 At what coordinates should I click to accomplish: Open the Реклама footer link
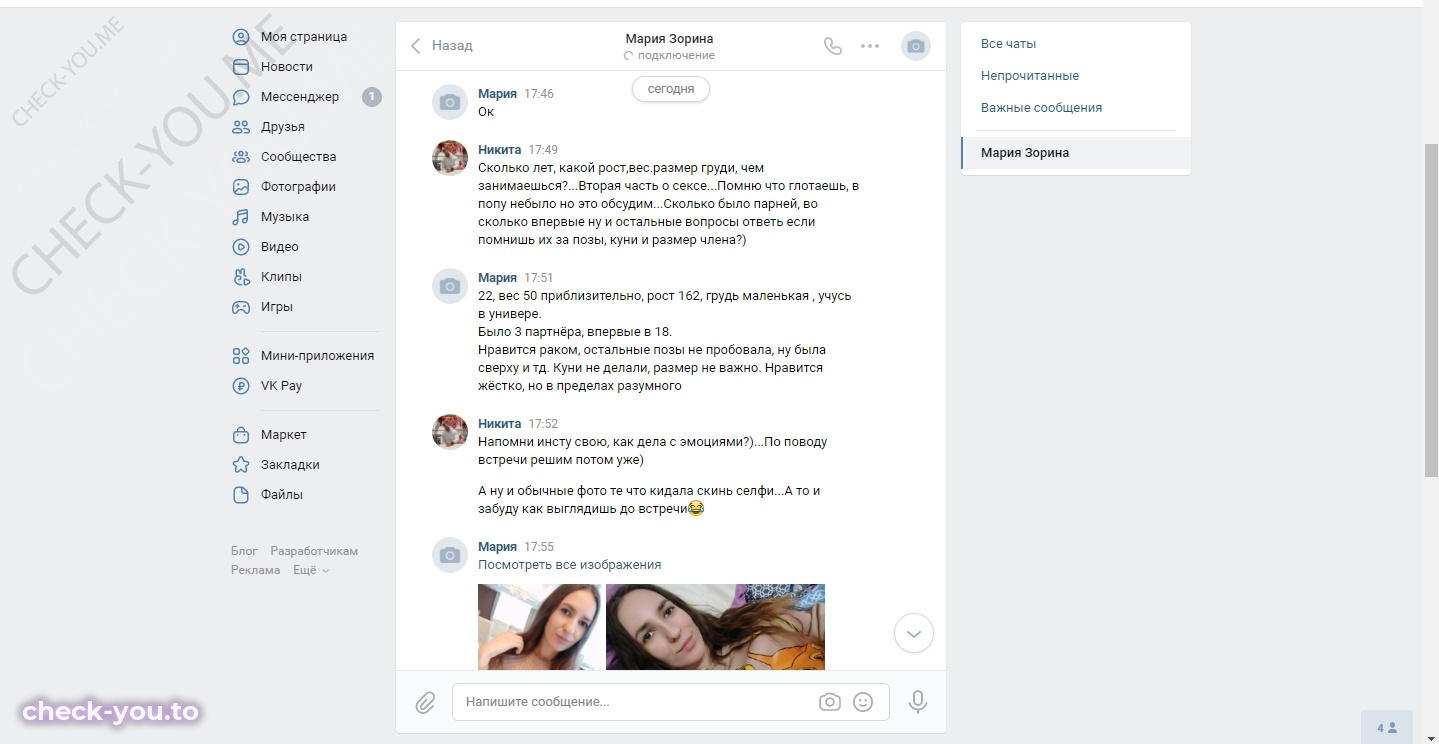coord(256,570)
